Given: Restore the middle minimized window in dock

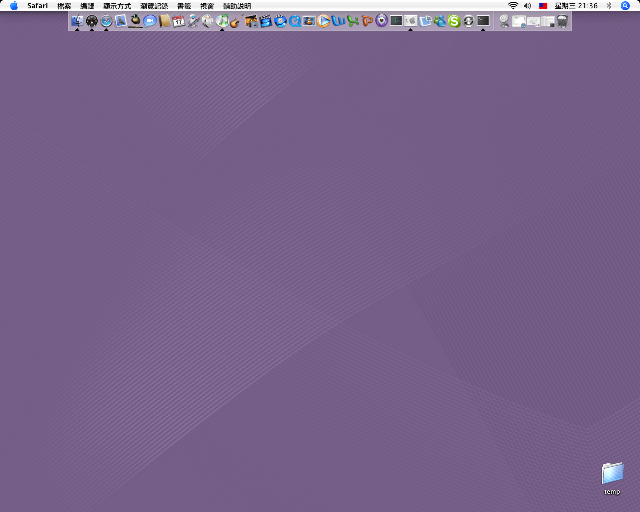Looking at the screenshot, I should click(533, 21).
